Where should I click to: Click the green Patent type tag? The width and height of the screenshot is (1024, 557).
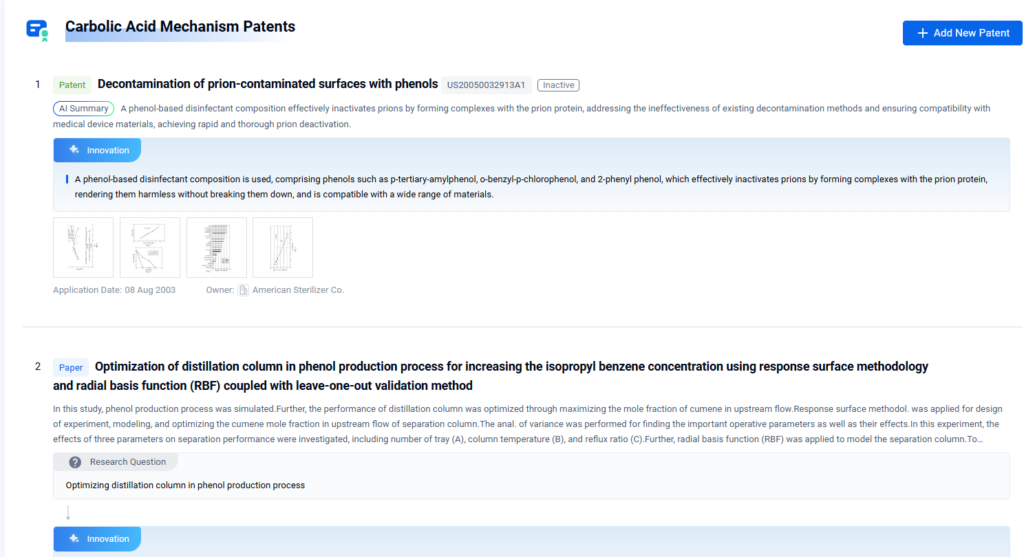coord(72,85)
